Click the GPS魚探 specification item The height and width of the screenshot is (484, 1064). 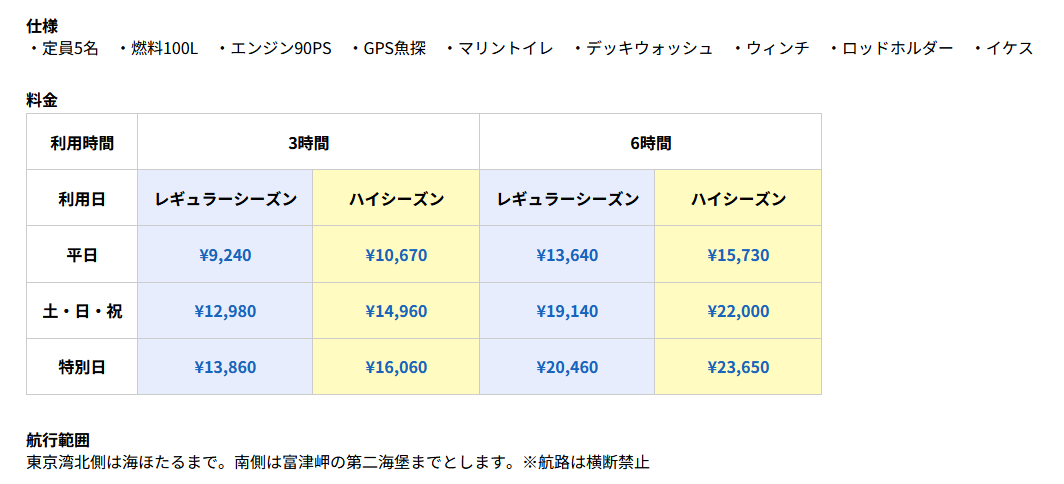coord(394,48)
